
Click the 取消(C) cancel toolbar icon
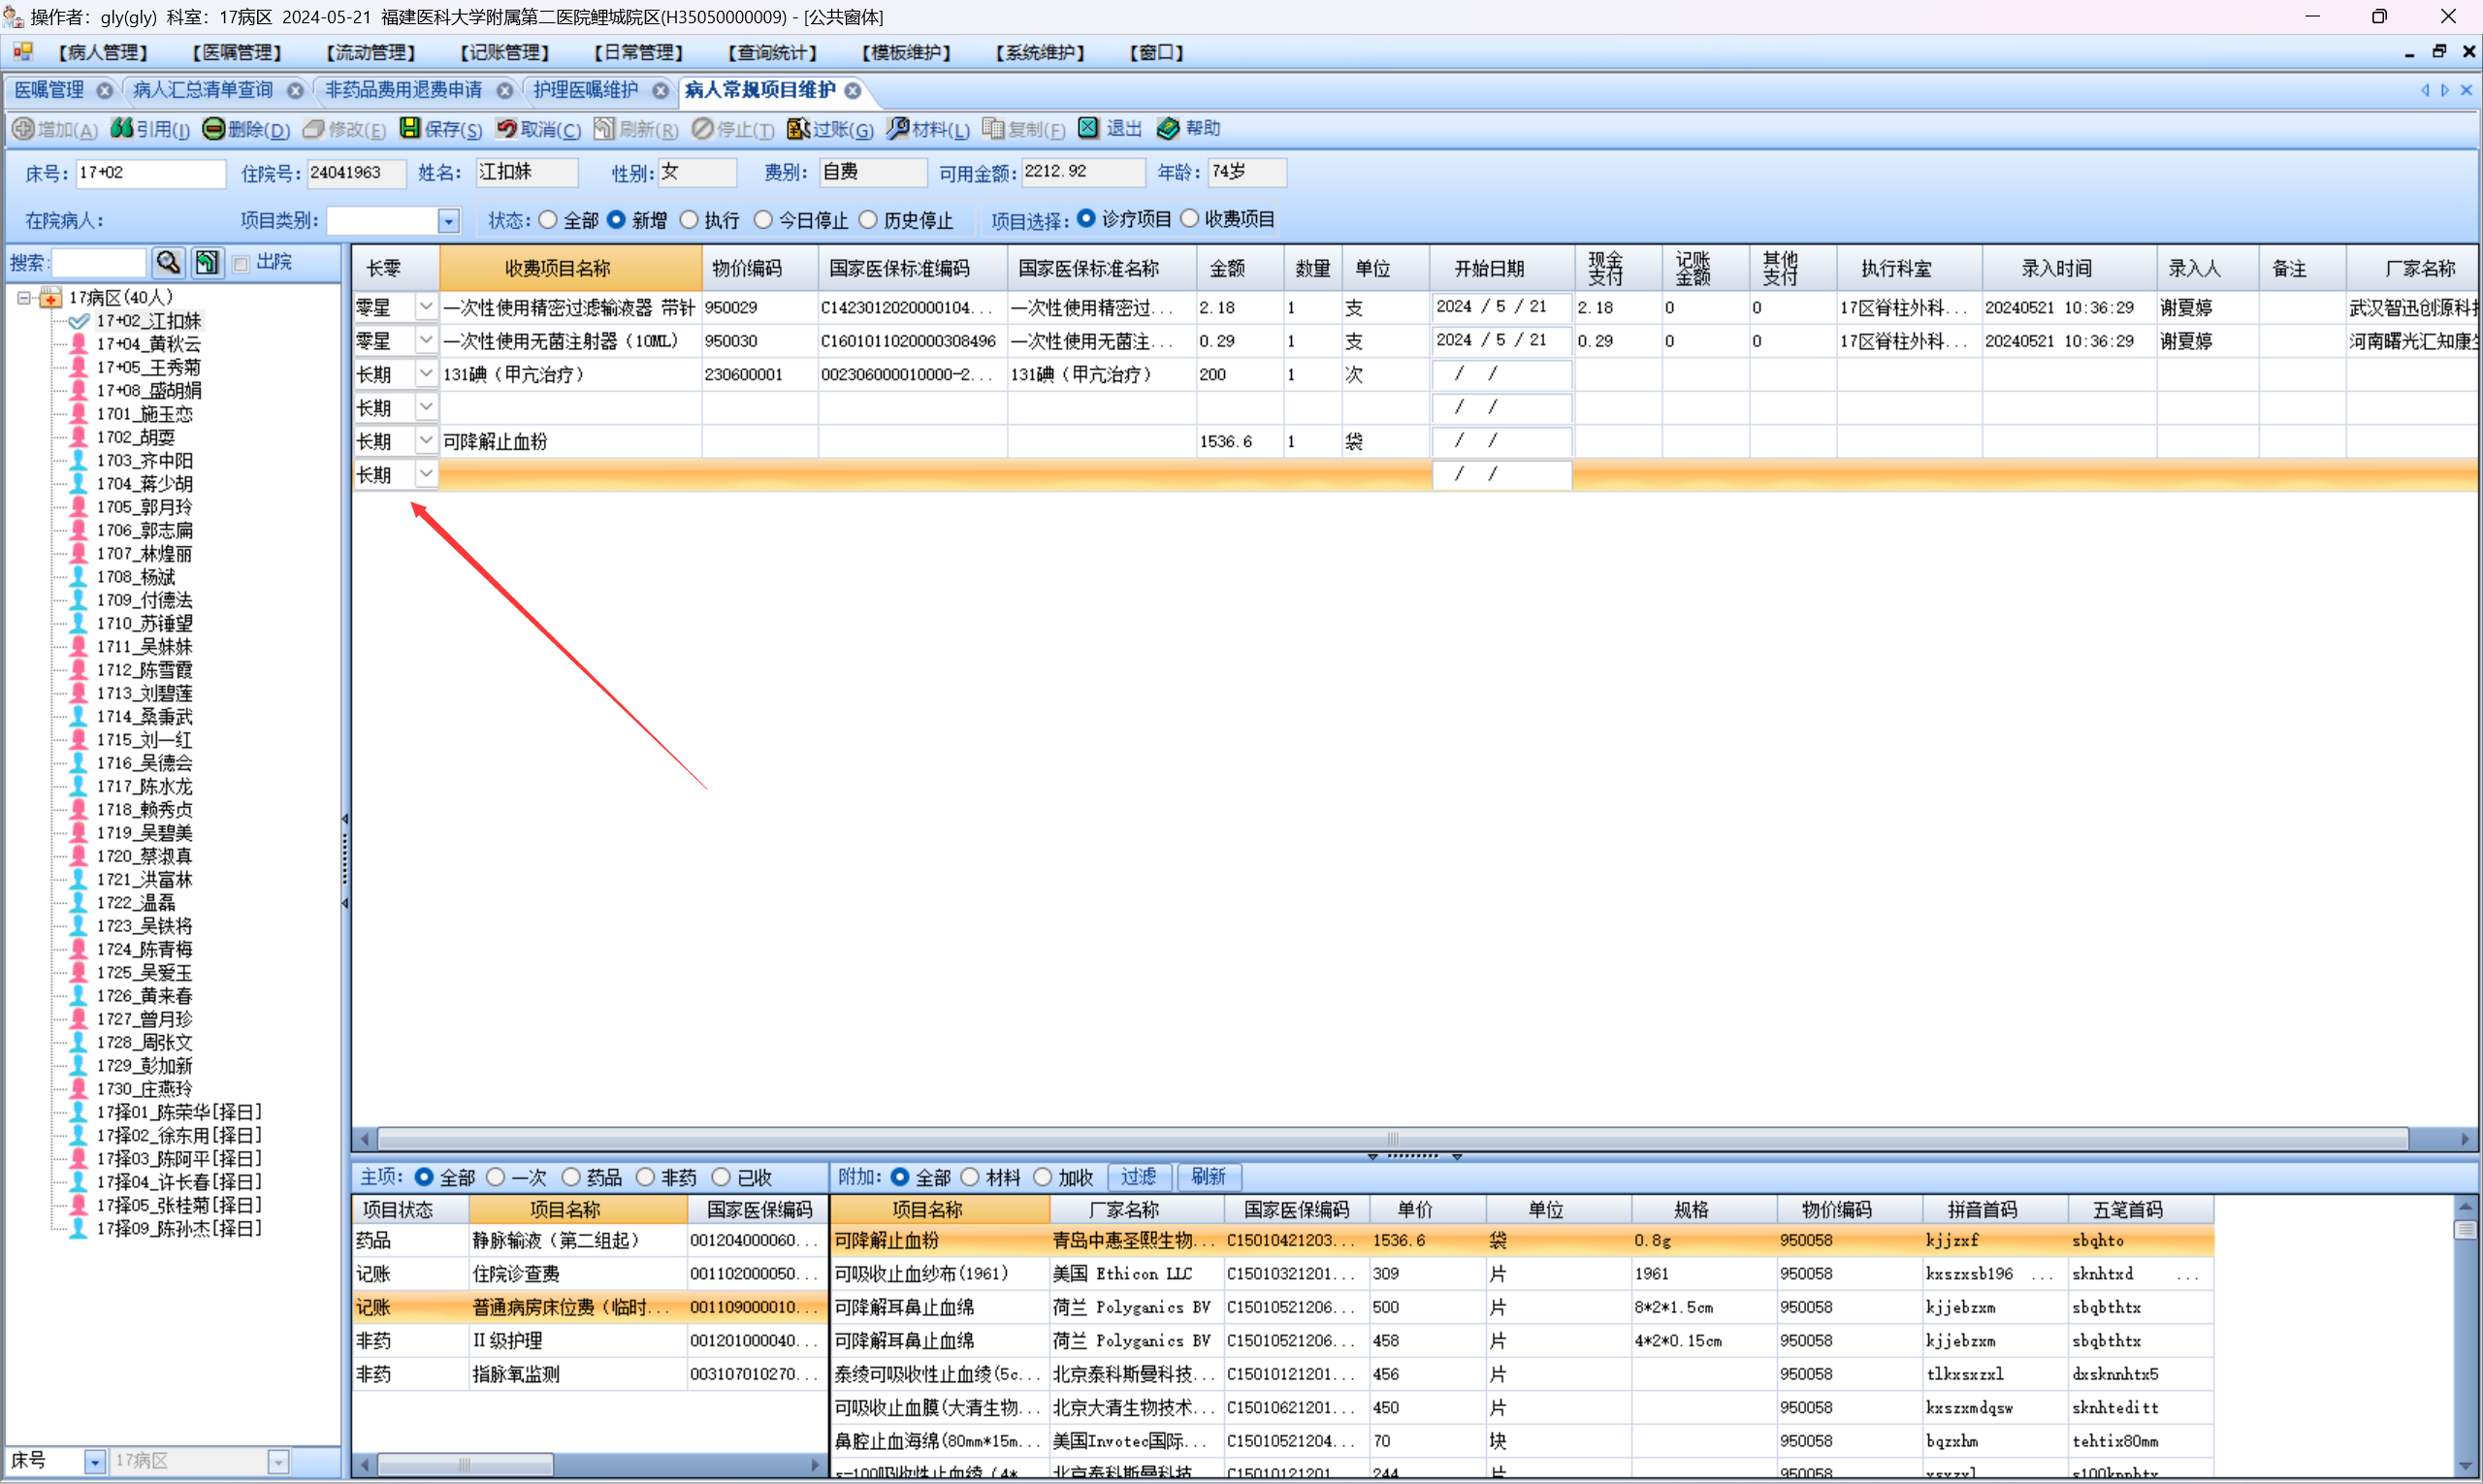(507, 128)
